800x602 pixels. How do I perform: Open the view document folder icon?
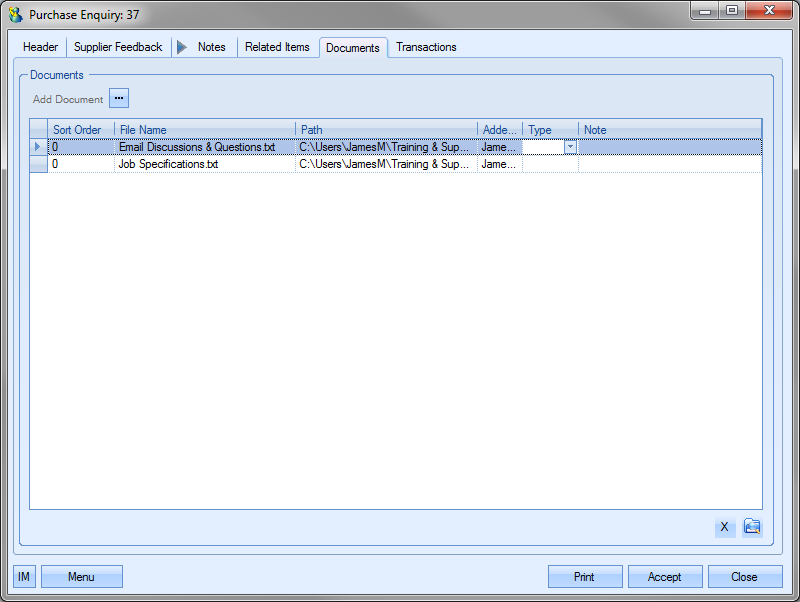[x=752, y=526]
